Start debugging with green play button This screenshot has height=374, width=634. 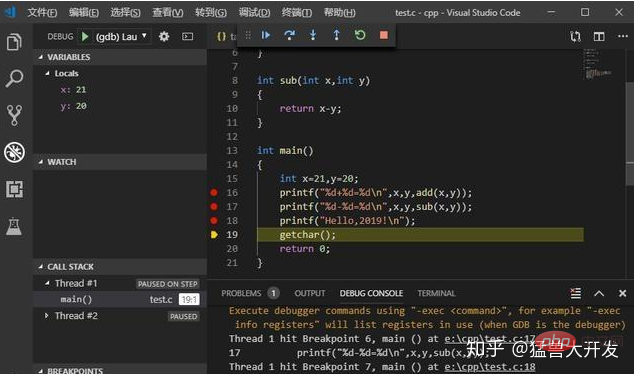click(x=85, y=36)
